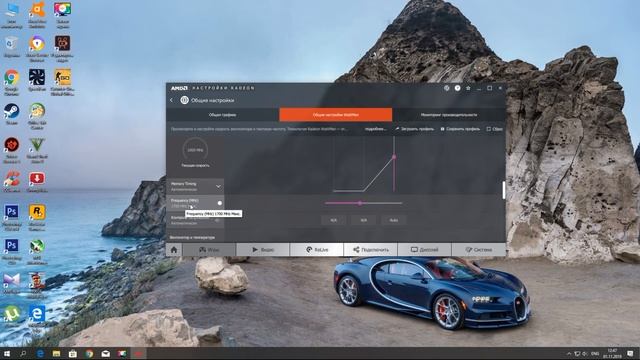Click the second N/A value box

364,220
